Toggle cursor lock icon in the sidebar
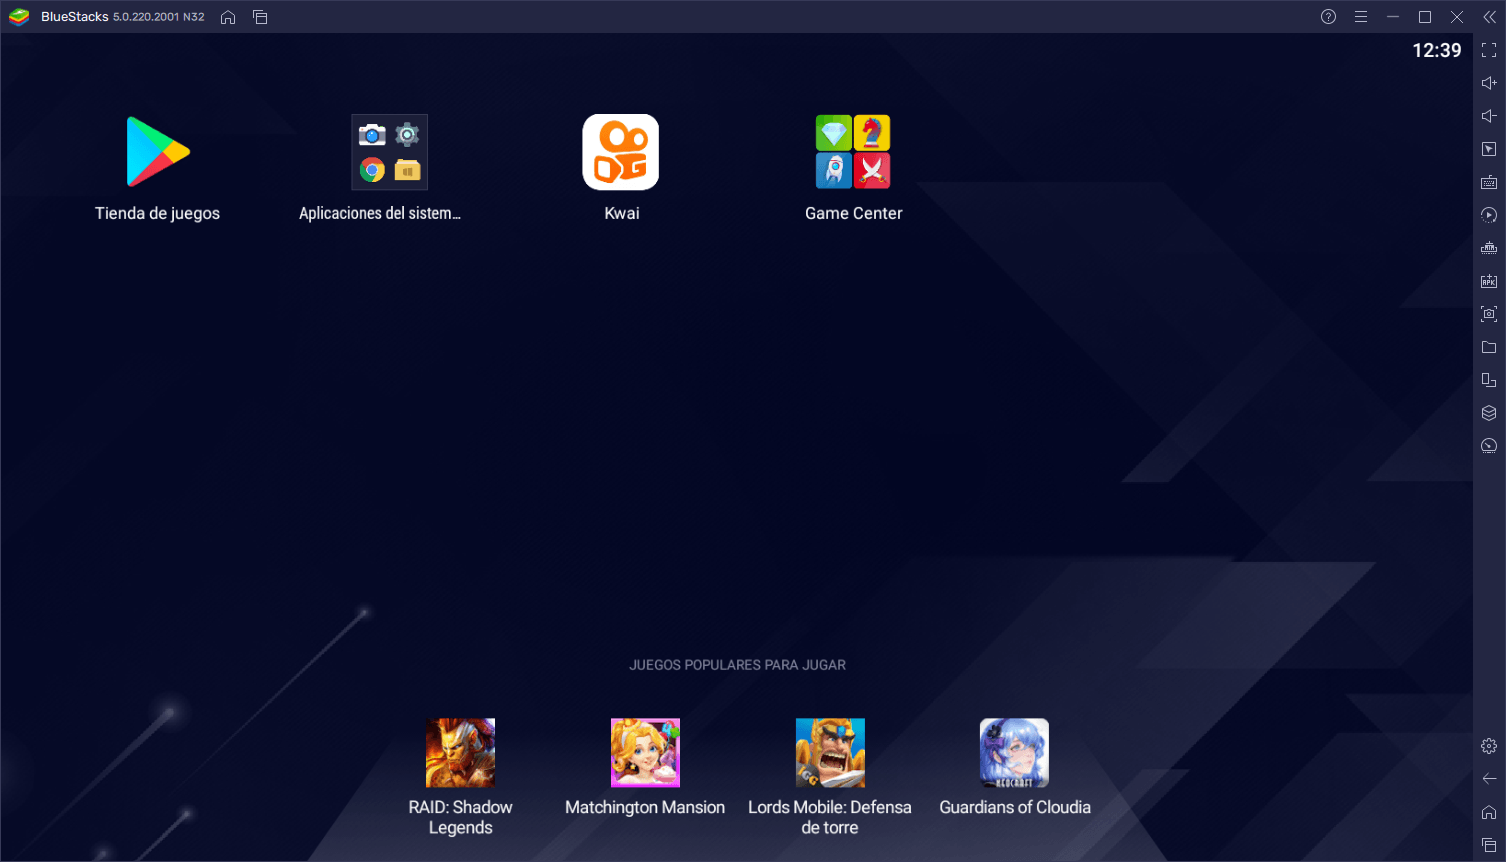Viewport: 1506px width, 862px height. (x=1489, y=149)
